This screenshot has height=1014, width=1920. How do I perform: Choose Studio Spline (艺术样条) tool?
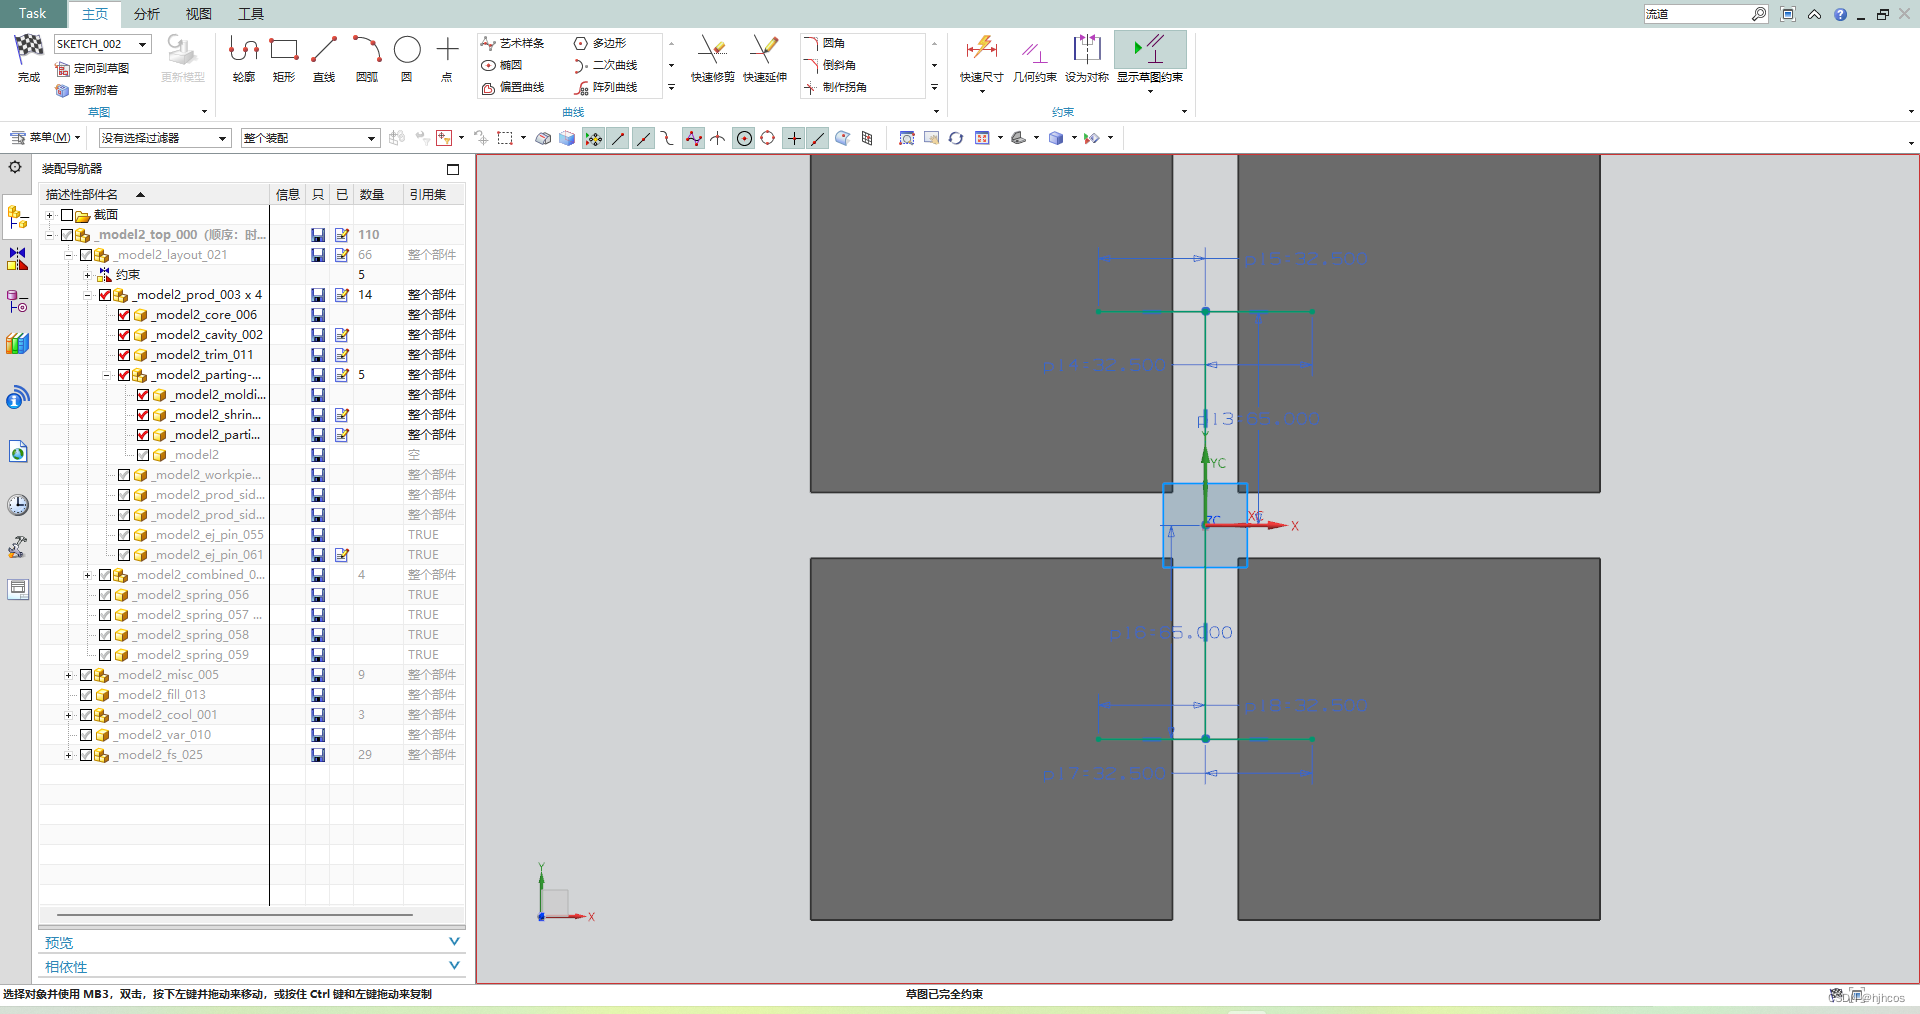513,43
